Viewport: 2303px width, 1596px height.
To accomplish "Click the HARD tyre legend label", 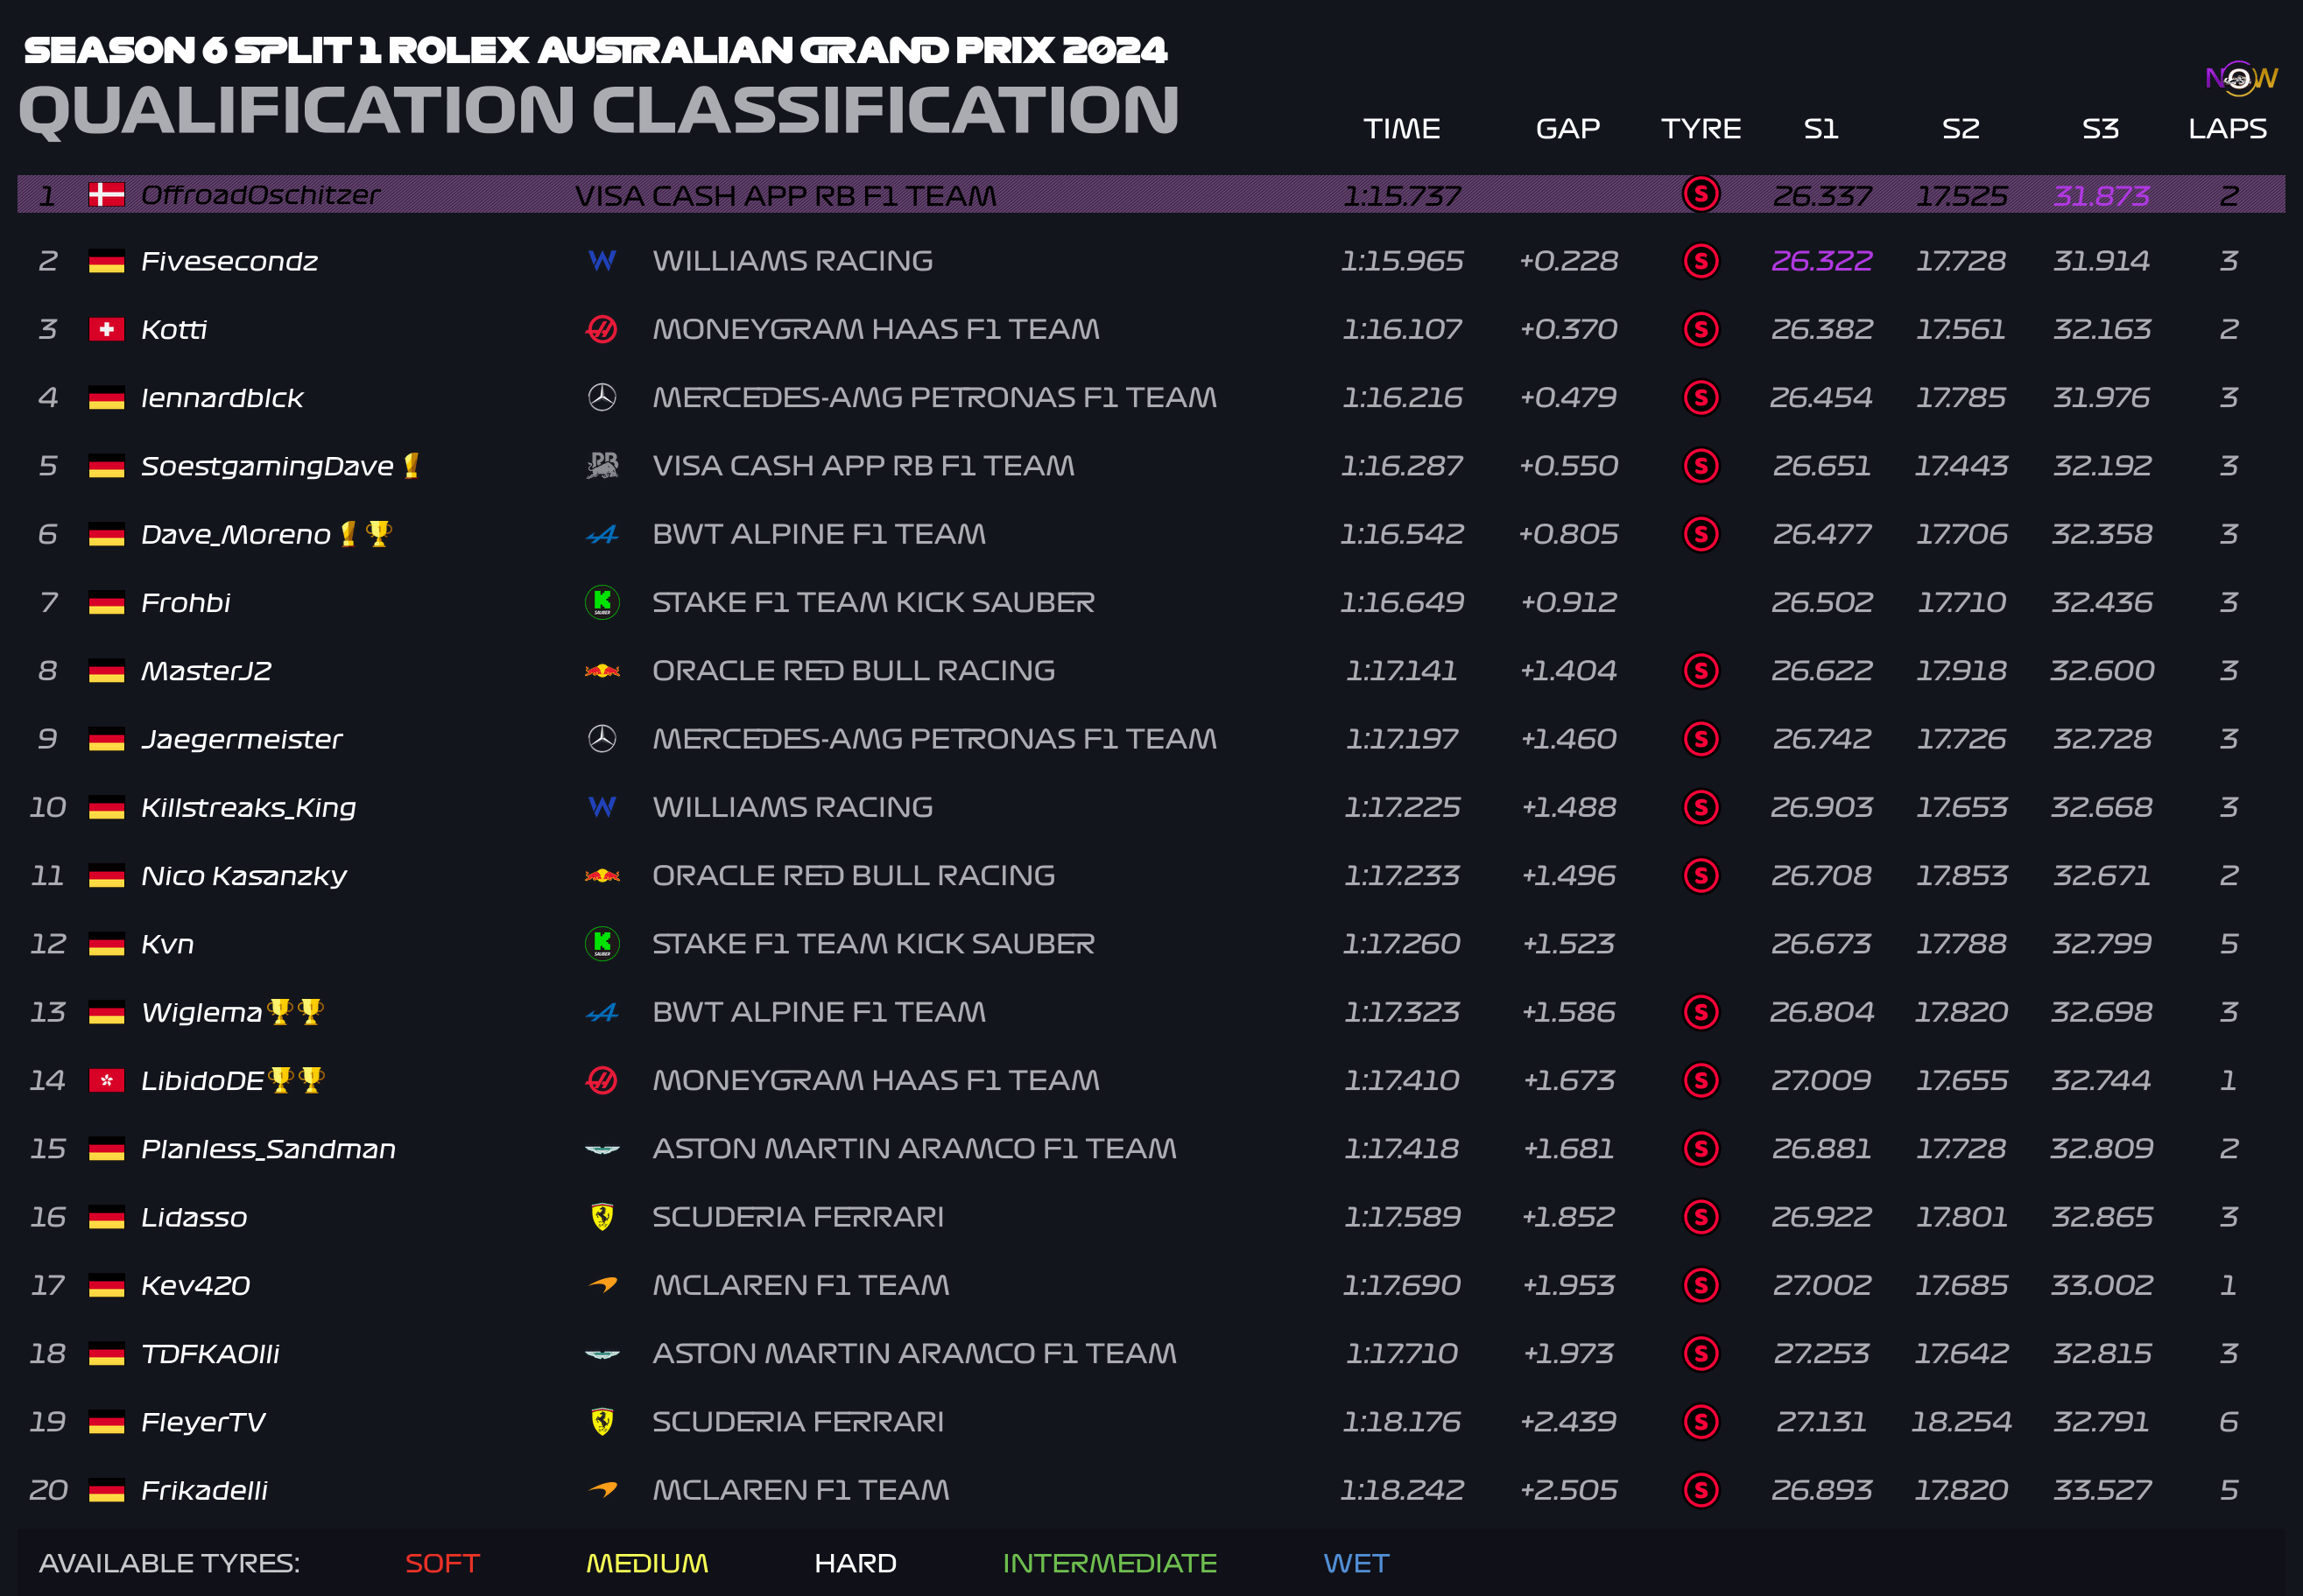I will click(x=855, y=1563).
